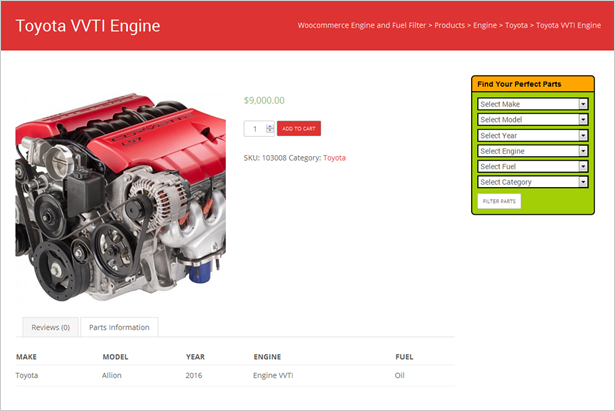The width and height of the screenshot is (615, 411).
Task: Open the Select Make dropdown
Action: 533,104
